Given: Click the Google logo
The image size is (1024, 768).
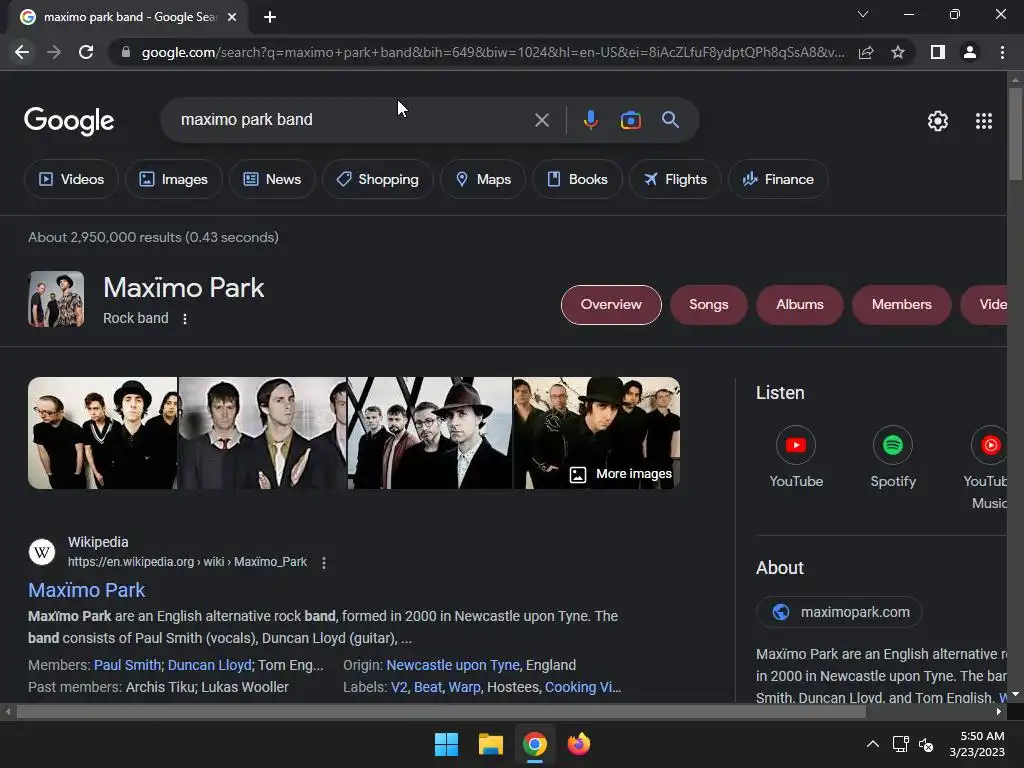Looking at the screenshot, I should [69, 121].
